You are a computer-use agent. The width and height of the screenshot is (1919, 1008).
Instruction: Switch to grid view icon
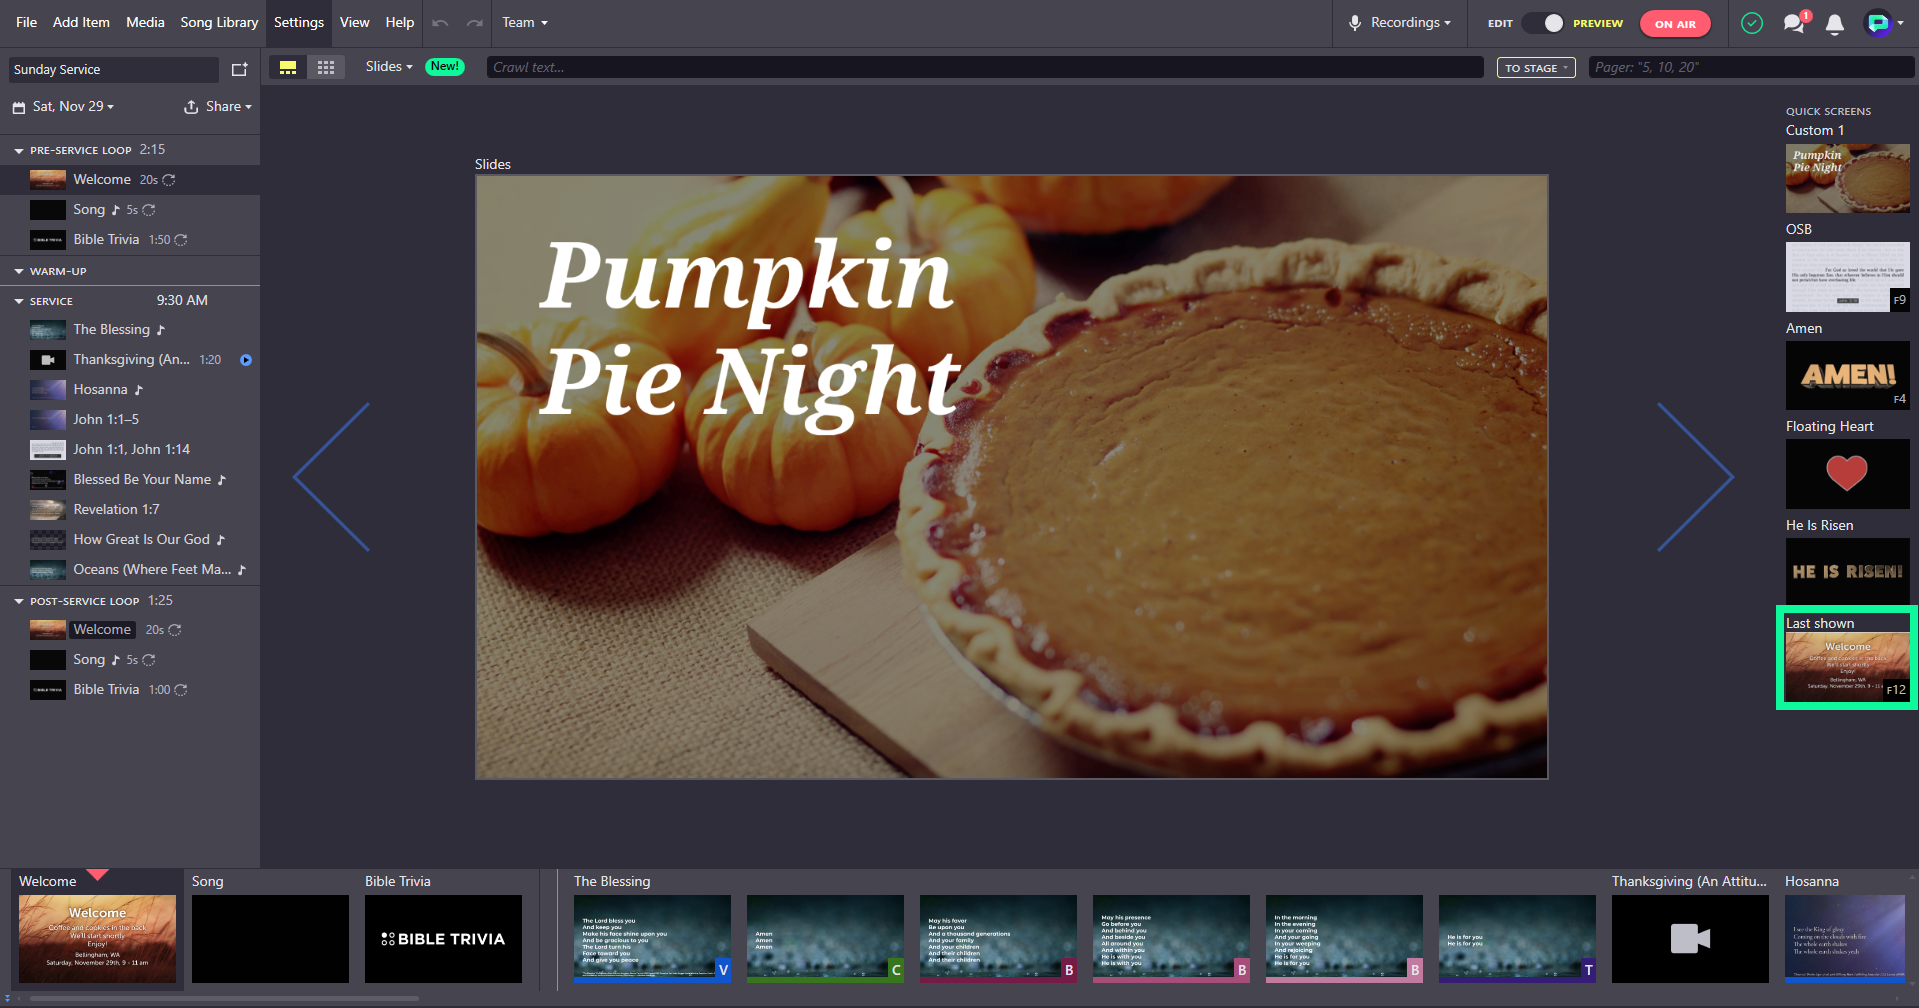(326, 67)
